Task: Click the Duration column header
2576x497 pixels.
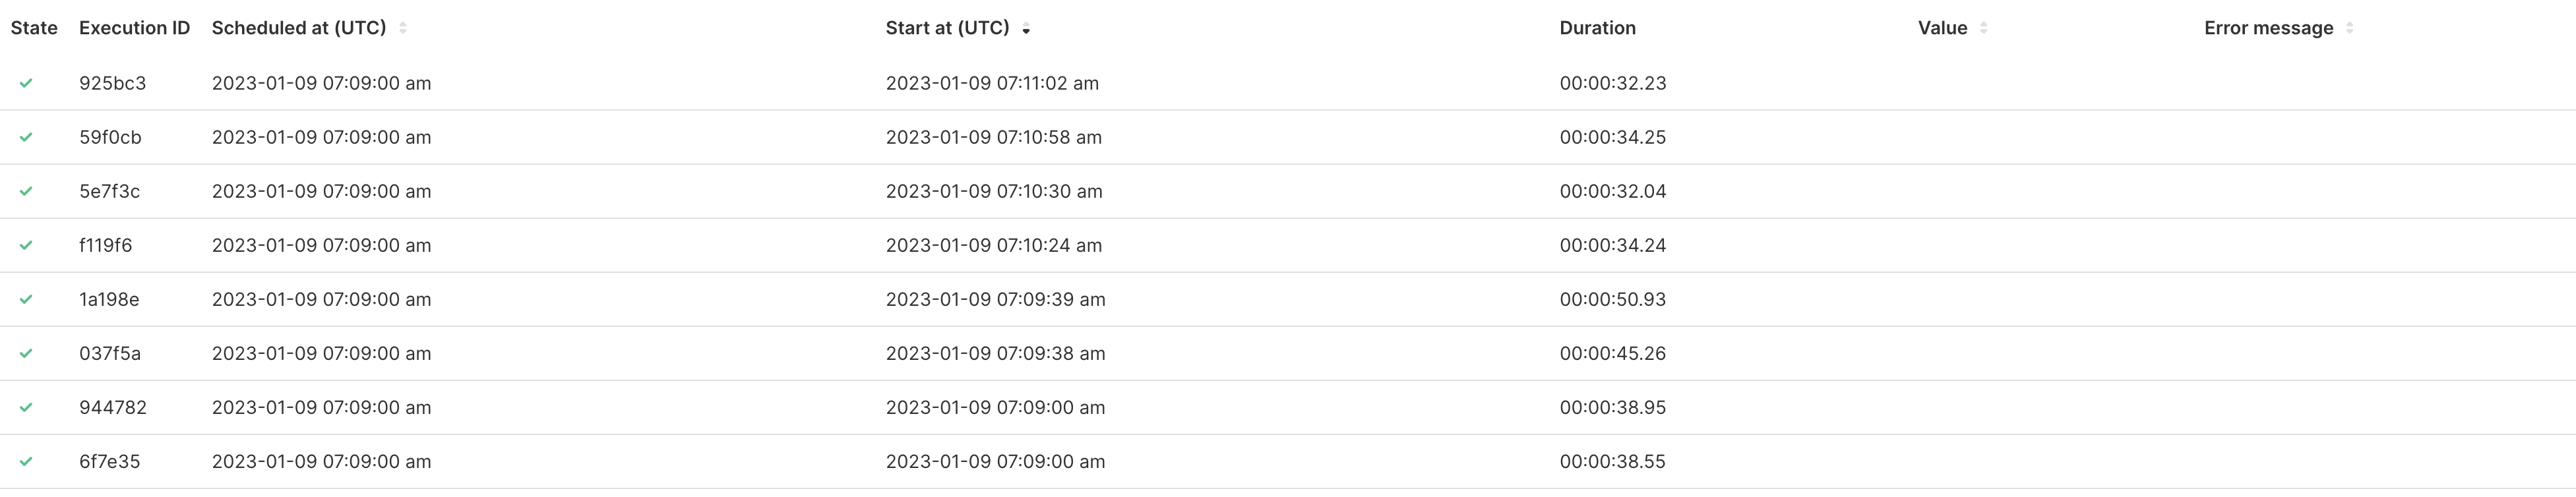Action: [1597, 28]
